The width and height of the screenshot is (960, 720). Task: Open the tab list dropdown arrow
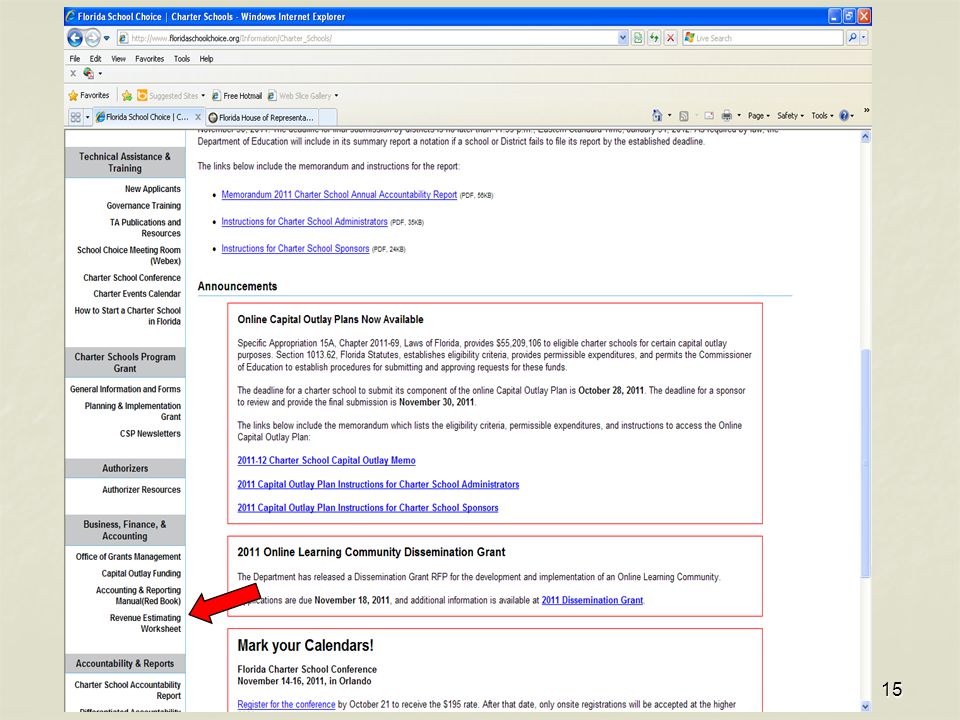point(88,117)
